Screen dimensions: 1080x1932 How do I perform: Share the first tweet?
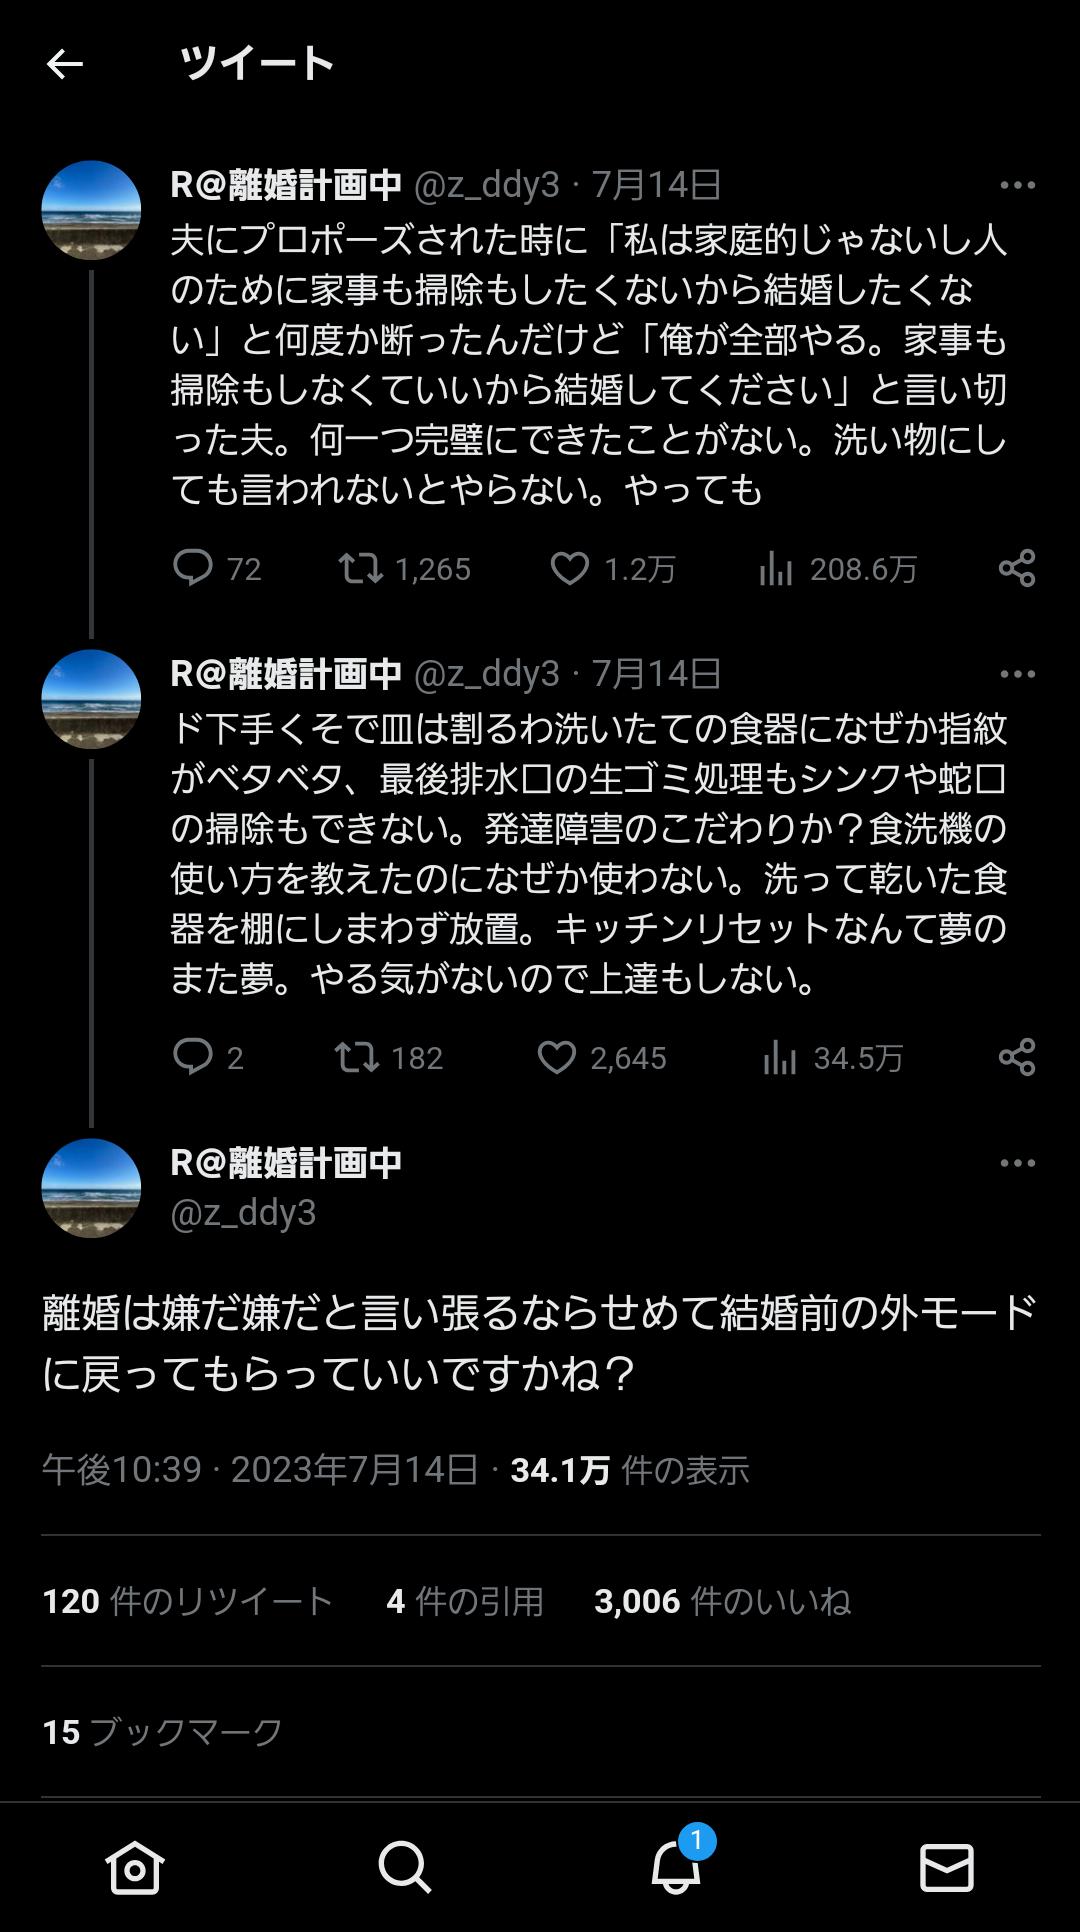point(1017,568)
